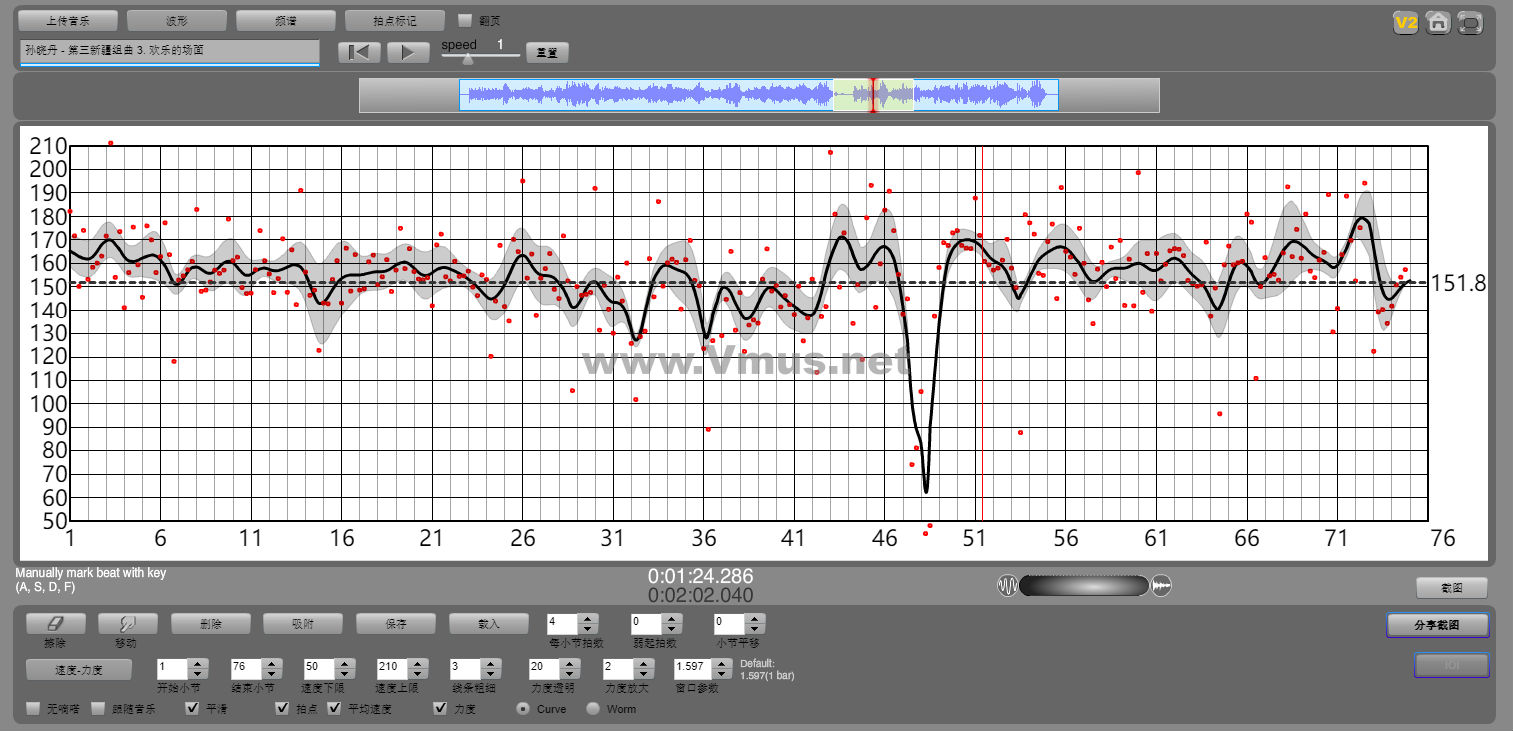Click the average tempo label 151.8
The width and height of the screenshot is (1513, 731).
(1458, 284)
